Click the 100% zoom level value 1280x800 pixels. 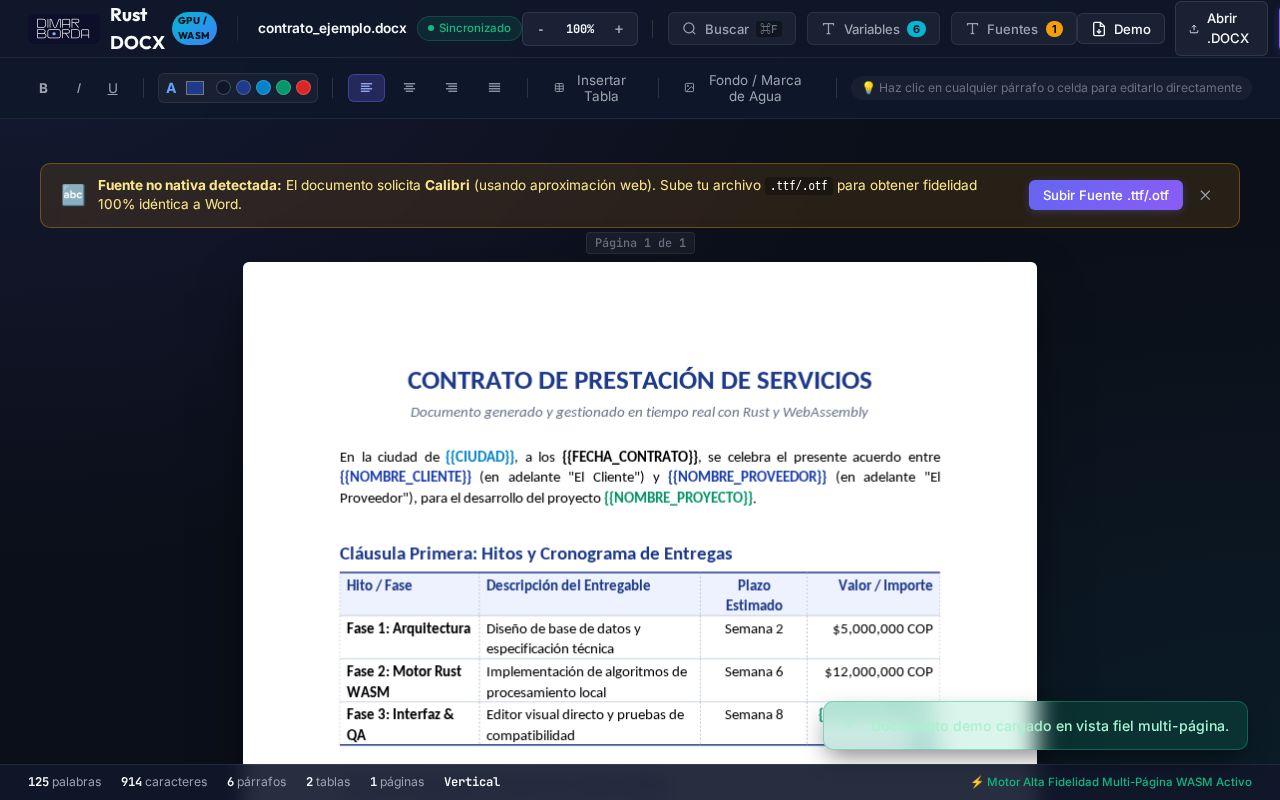(580, 29)
